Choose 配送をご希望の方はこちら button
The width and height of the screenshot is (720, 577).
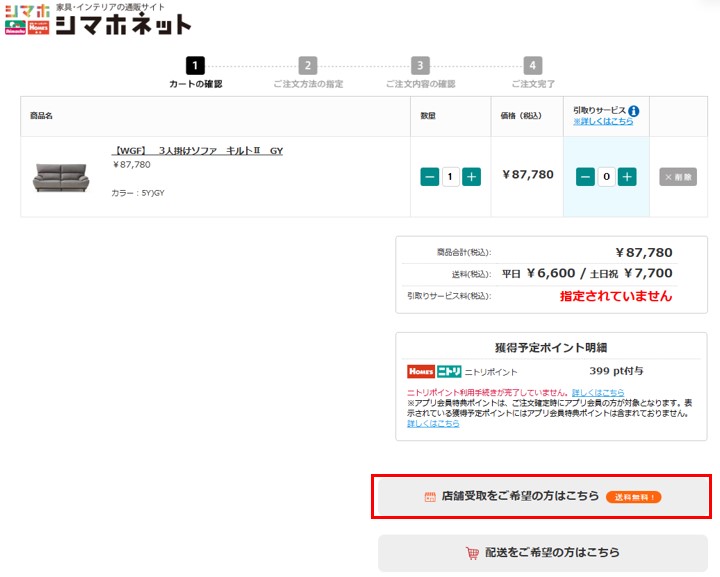542,552
